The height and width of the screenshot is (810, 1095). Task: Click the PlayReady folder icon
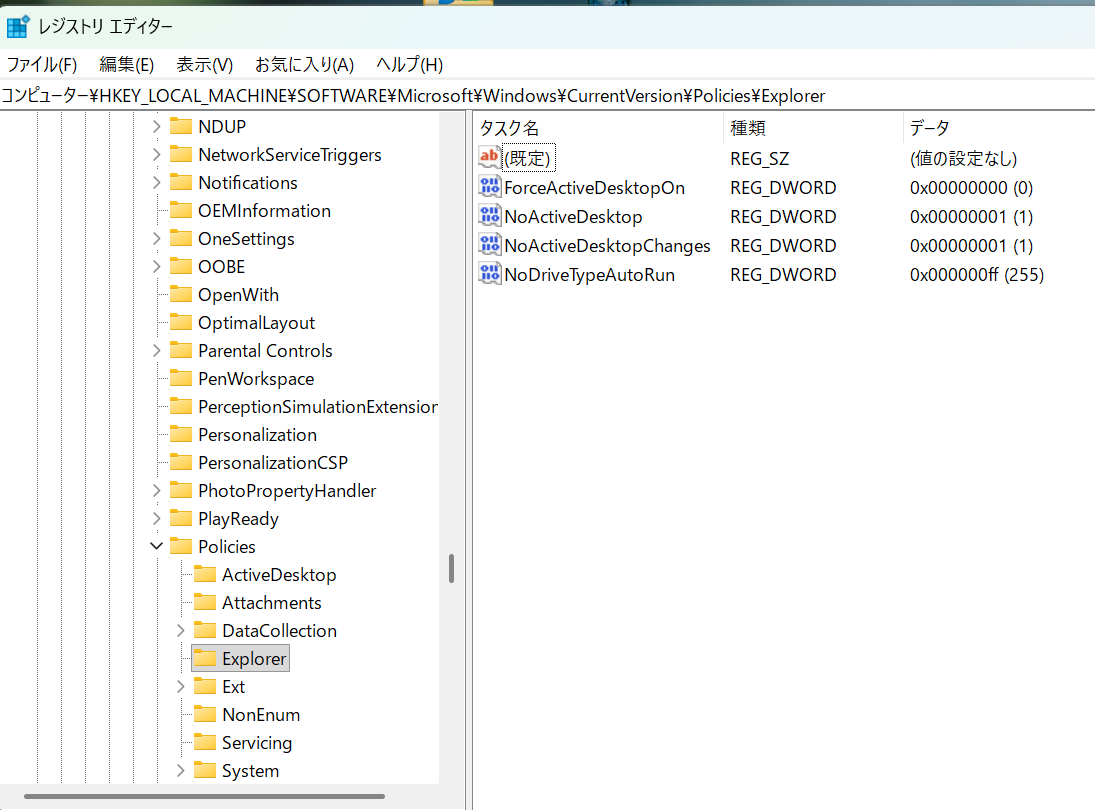181,518
